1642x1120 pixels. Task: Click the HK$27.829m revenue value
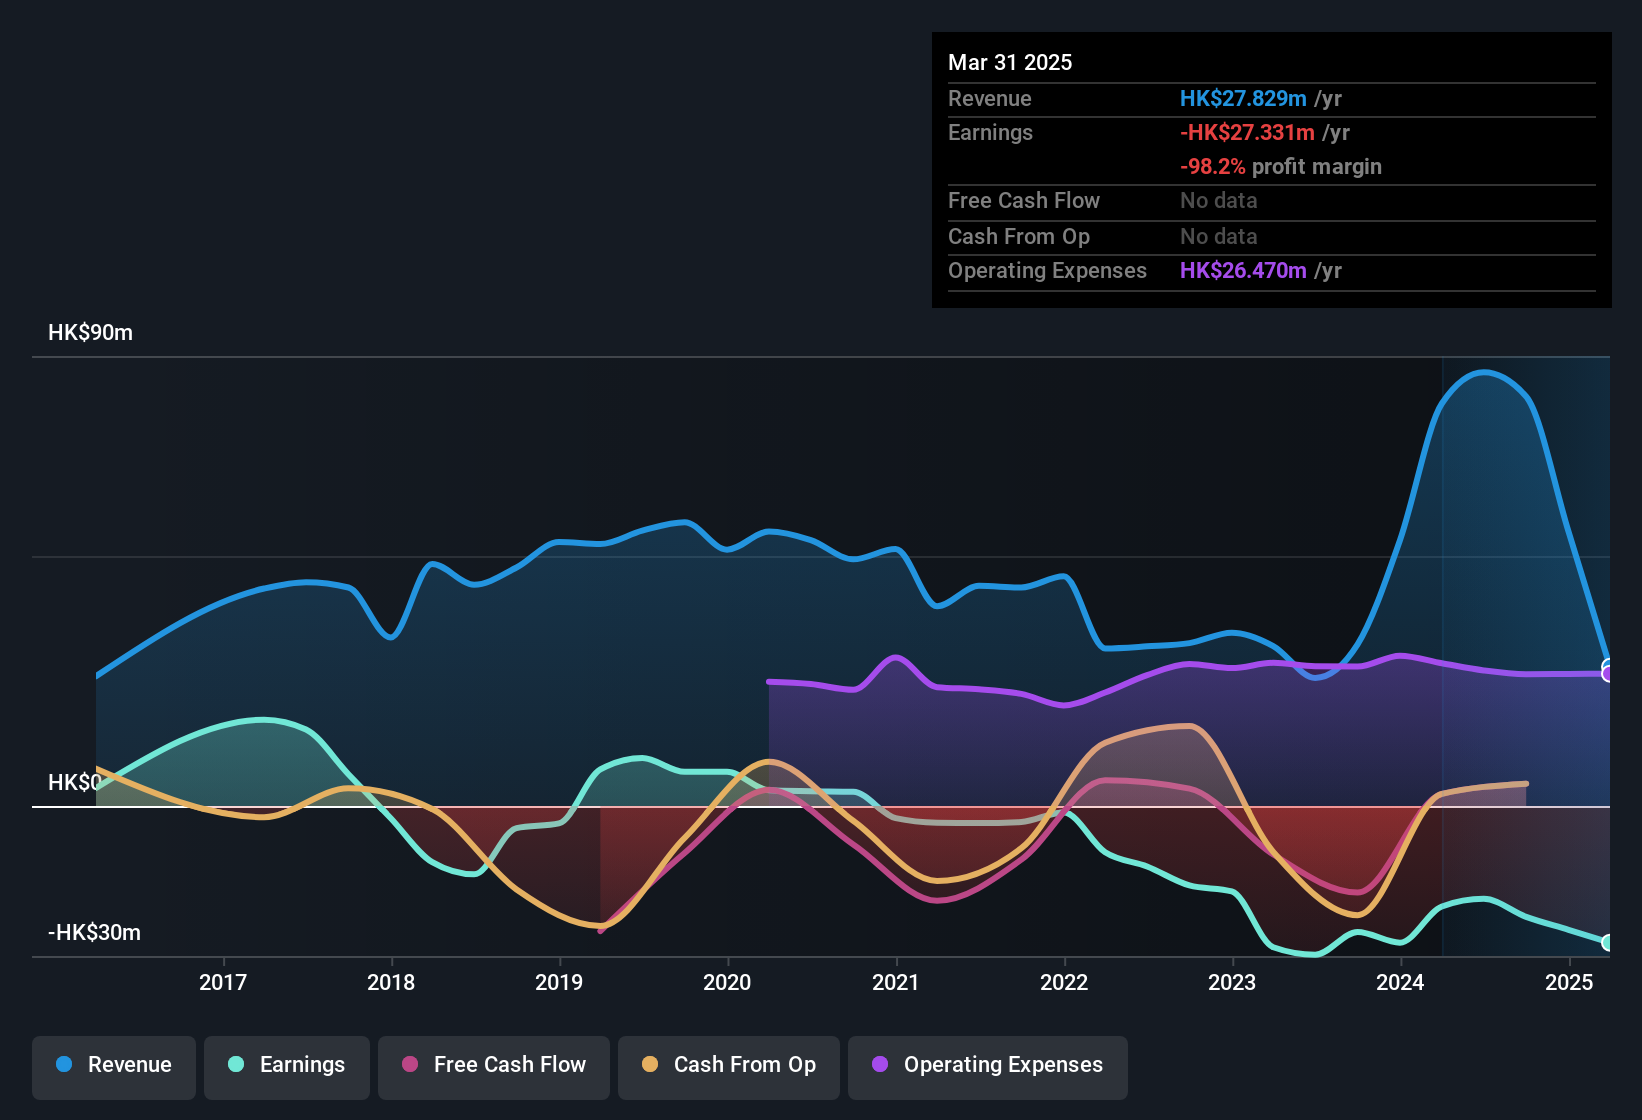click(x=1243, y=99)
